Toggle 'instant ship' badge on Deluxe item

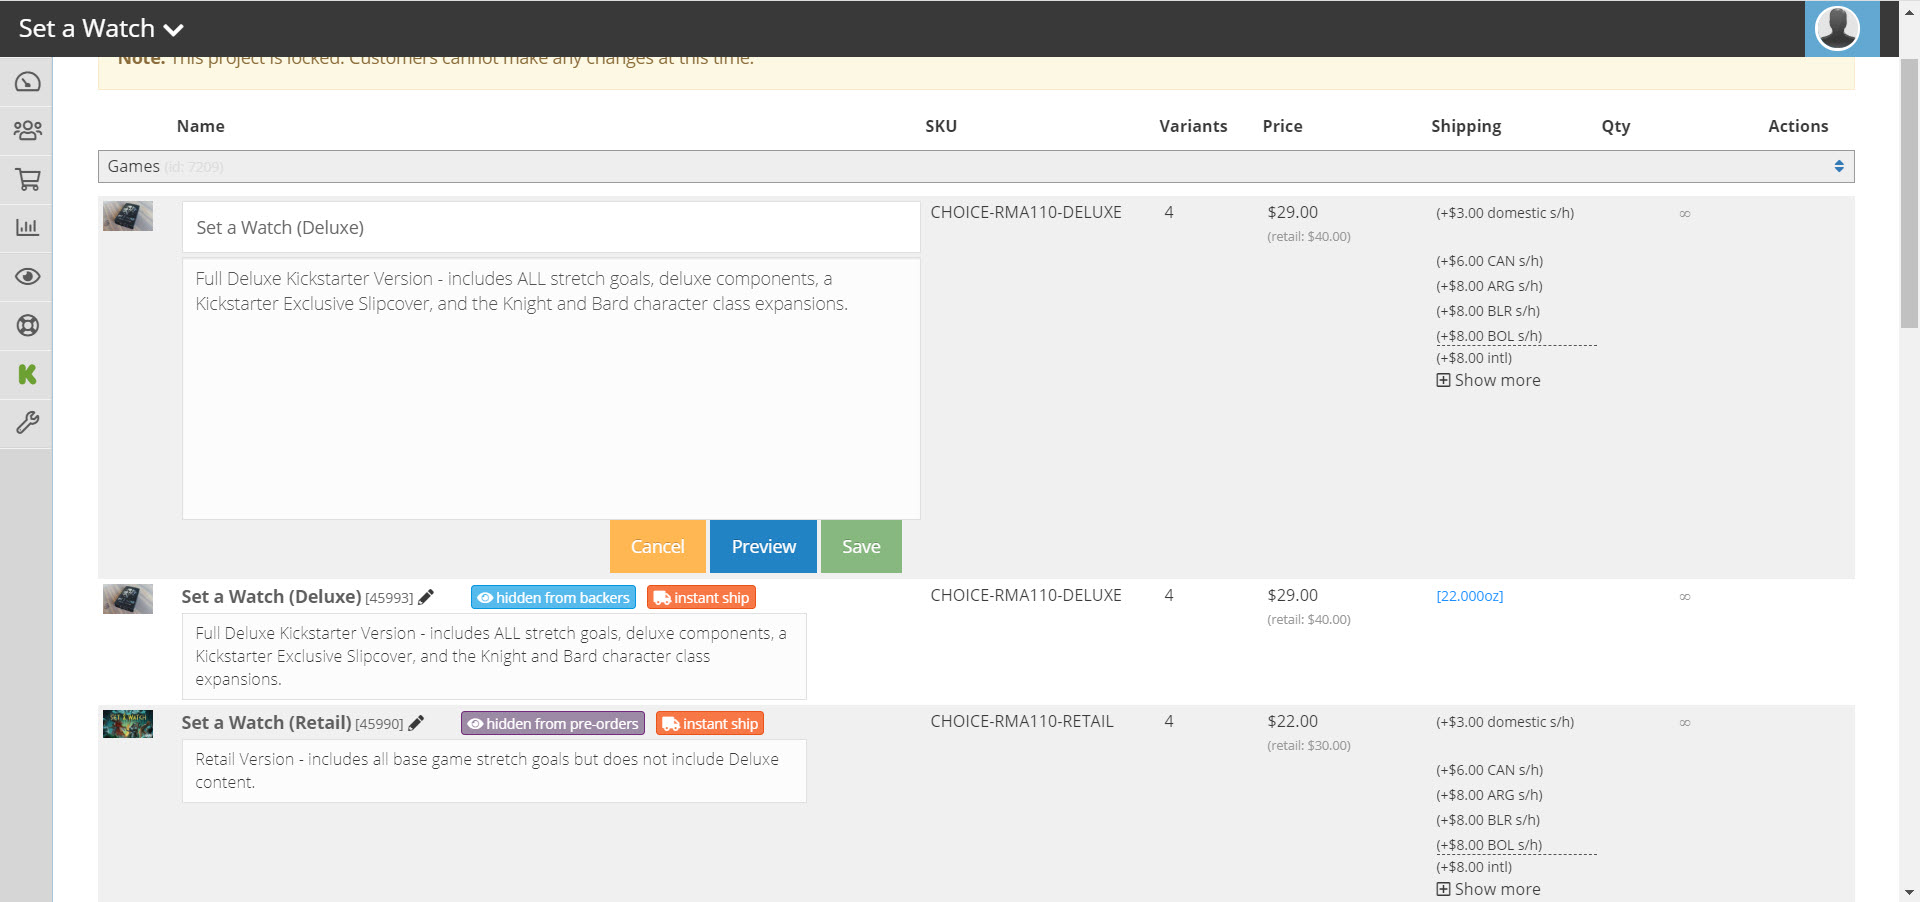coord(701,598)
